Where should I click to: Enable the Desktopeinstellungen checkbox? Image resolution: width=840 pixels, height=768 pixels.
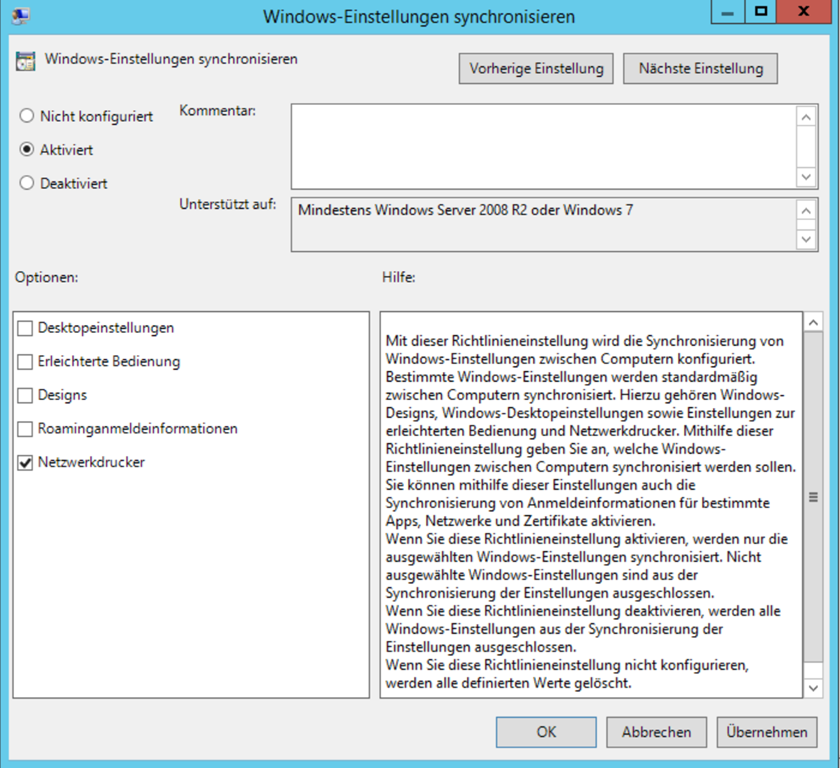pos(26,328)
